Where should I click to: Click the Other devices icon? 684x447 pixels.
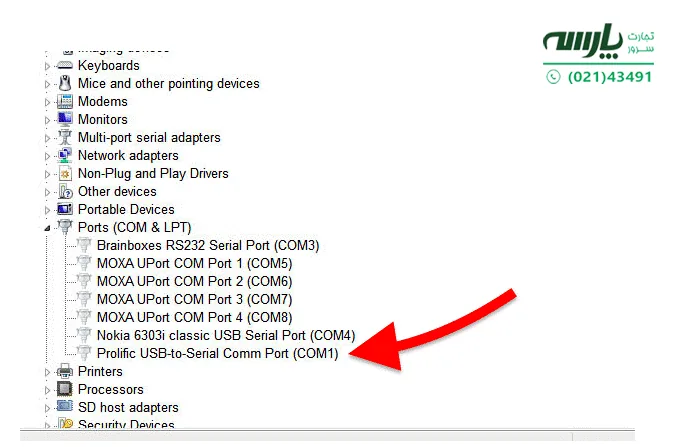coord(65,191)
